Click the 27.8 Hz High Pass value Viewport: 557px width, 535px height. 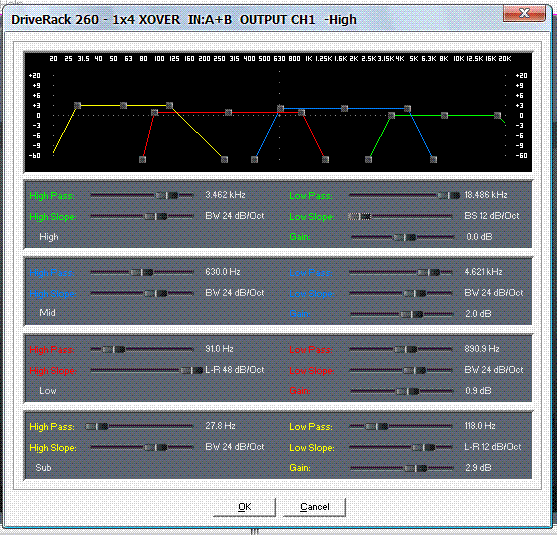221,426
